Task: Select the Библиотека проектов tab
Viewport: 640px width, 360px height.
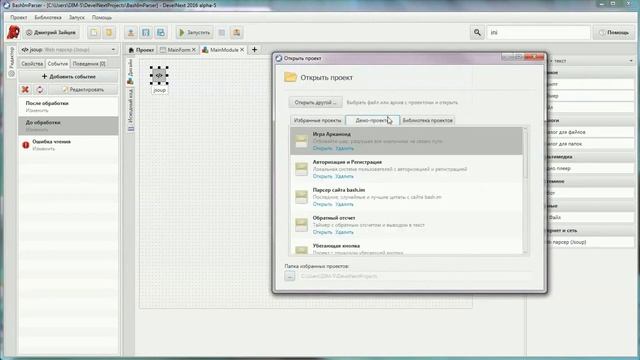Action: 427,120
